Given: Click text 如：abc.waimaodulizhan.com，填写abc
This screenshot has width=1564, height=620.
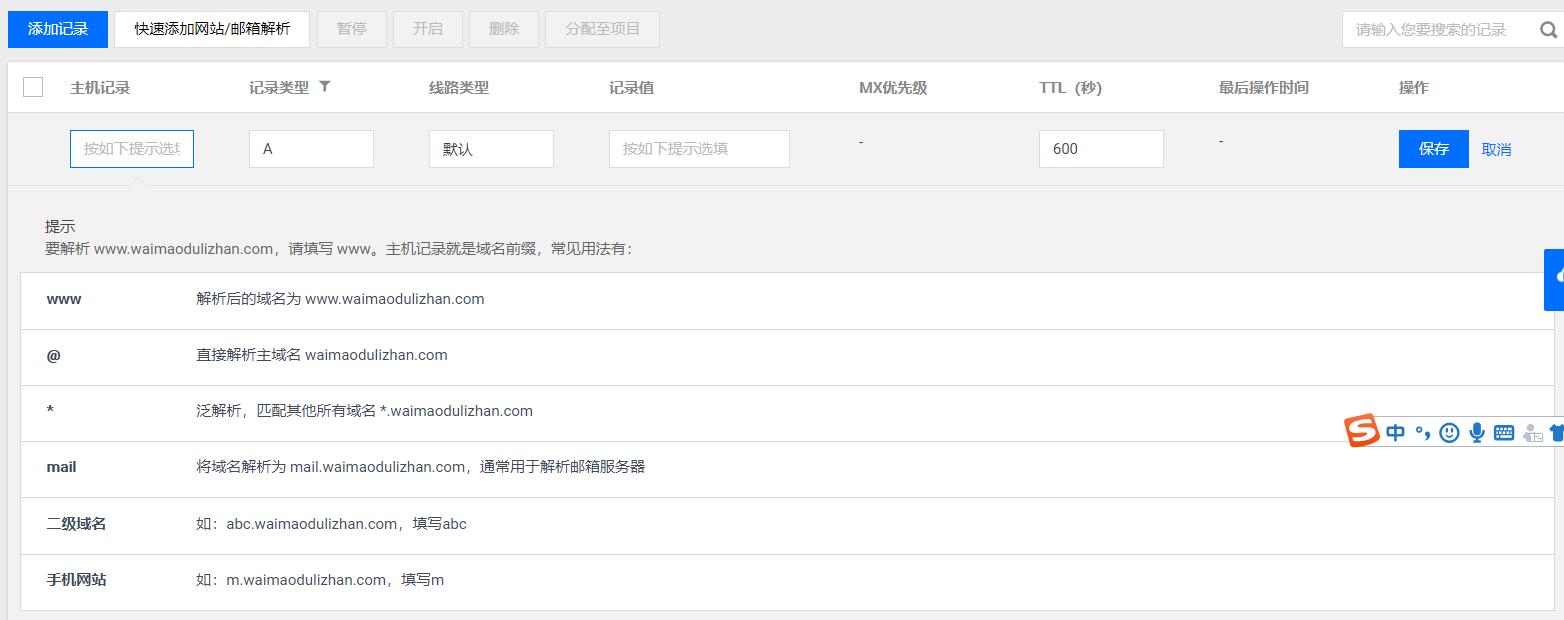Looking at the screenshot, I should click(x=331, y=523).
